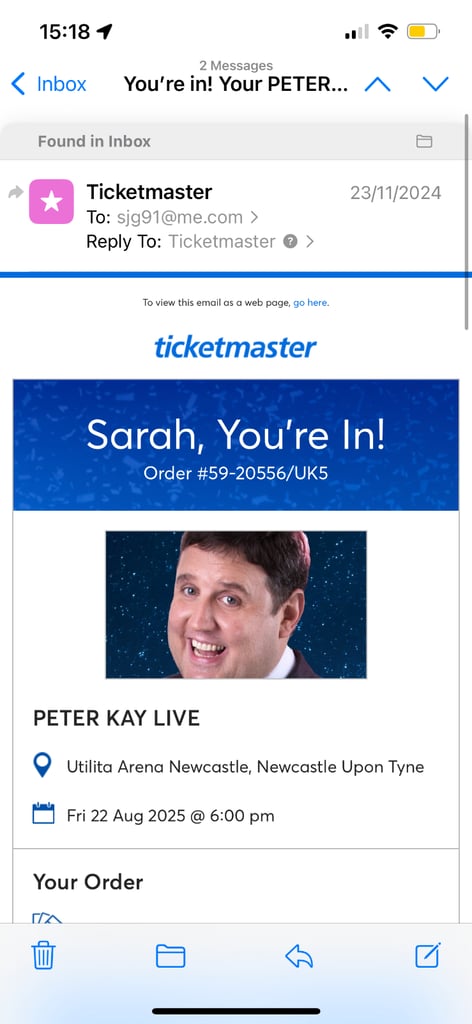Viewport: 472px width, 1024px height.
Task: Tap the 'Sarah, You're In!' banner
Action: [x=236, y=445]
